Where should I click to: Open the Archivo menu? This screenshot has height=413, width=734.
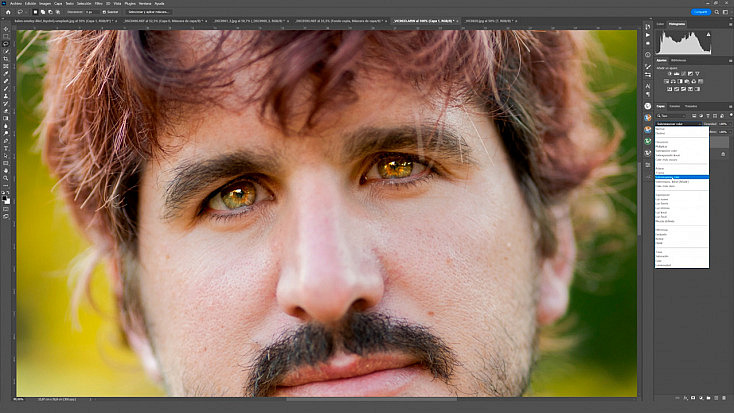click(x=16, y=3)
